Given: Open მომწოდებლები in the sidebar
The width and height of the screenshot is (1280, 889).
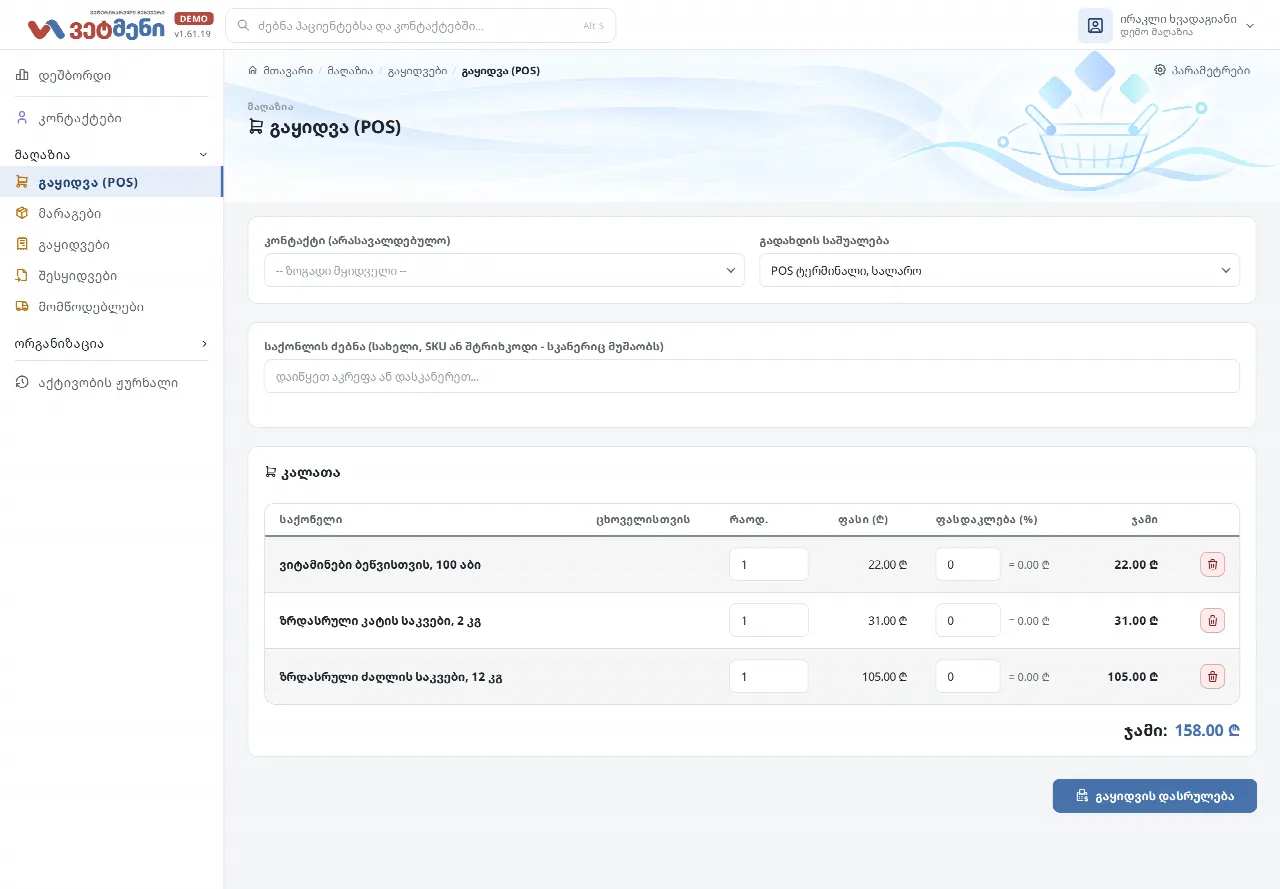Looking at the screenshot, I should click(x=111, y=307).
